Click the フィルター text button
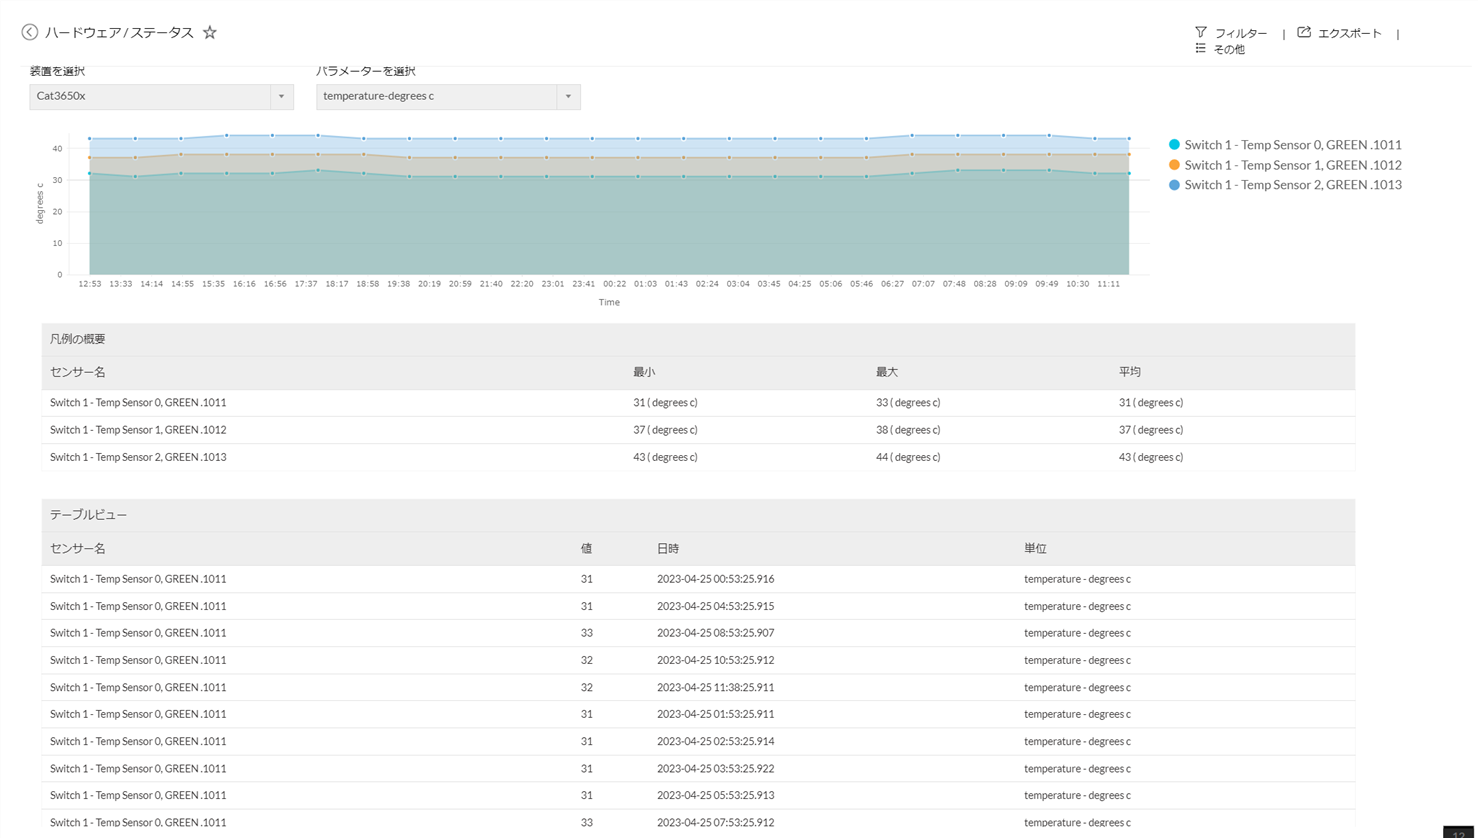The width and height of the screenshot is (1478, 838). (1241, 33)
